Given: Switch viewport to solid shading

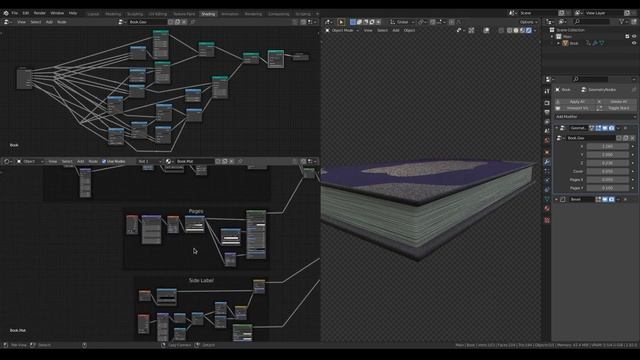Looking at the screenshot, I should click(516, 30).
